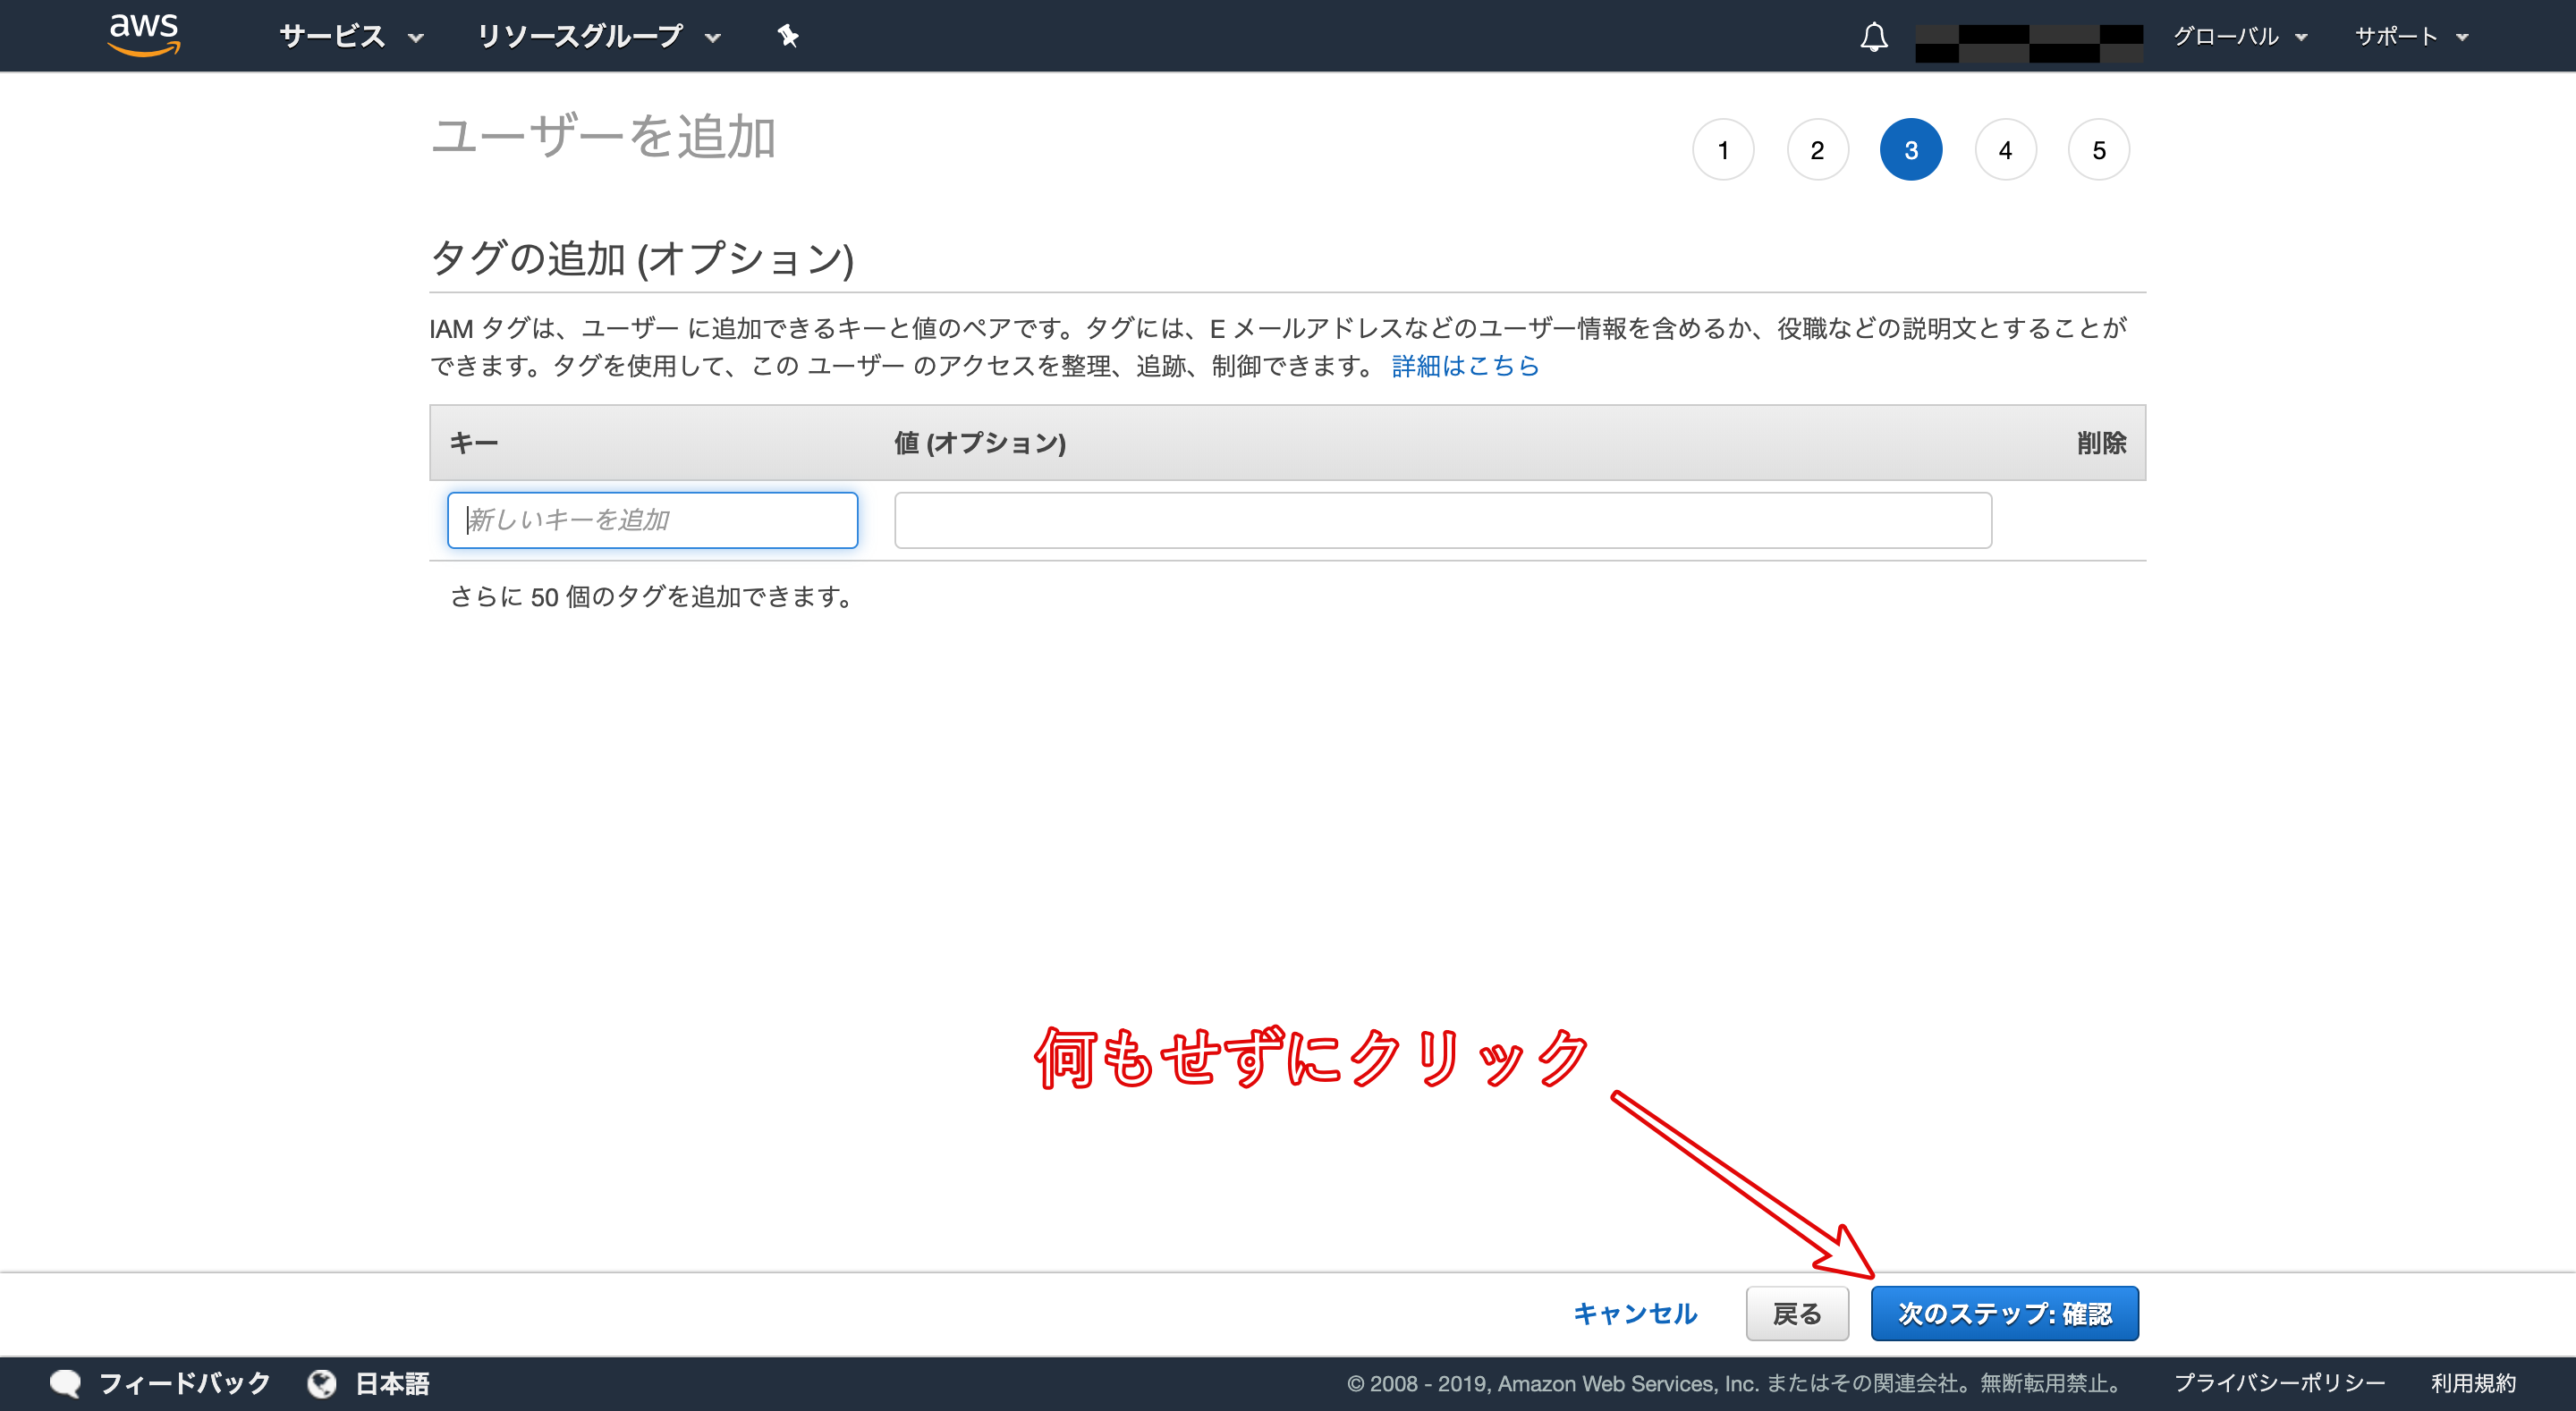The image size is (2576, 1411).
Task: Click the feedback speech bubble icon
Action: pos(66,1383)
